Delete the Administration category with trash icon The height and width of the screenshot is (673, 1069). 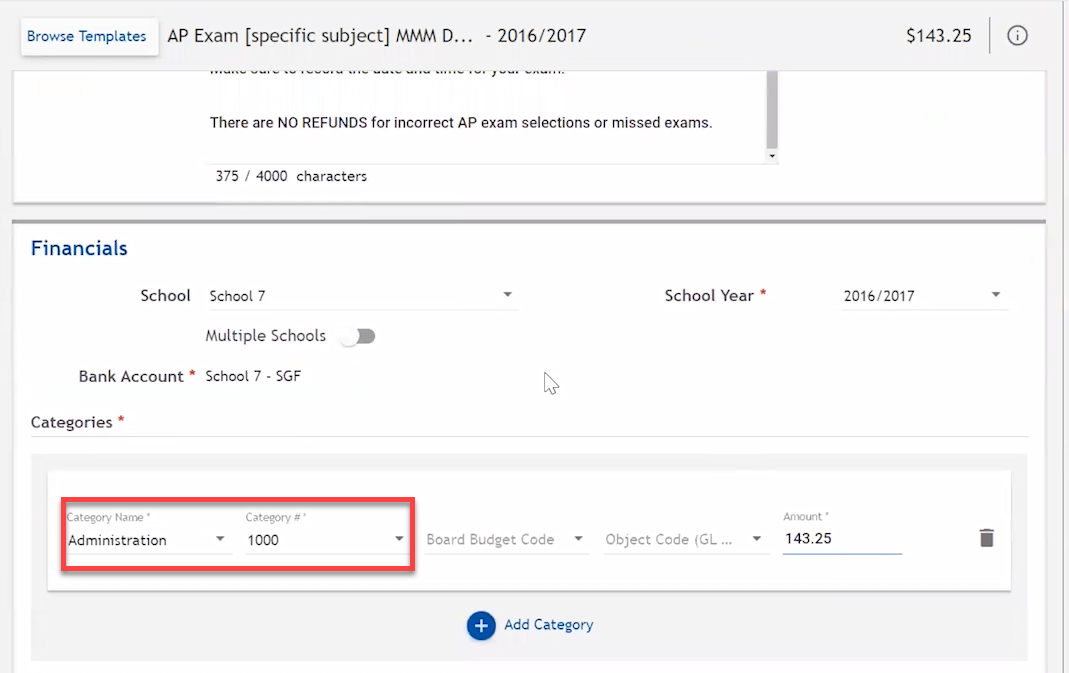[x=987, y=538]
